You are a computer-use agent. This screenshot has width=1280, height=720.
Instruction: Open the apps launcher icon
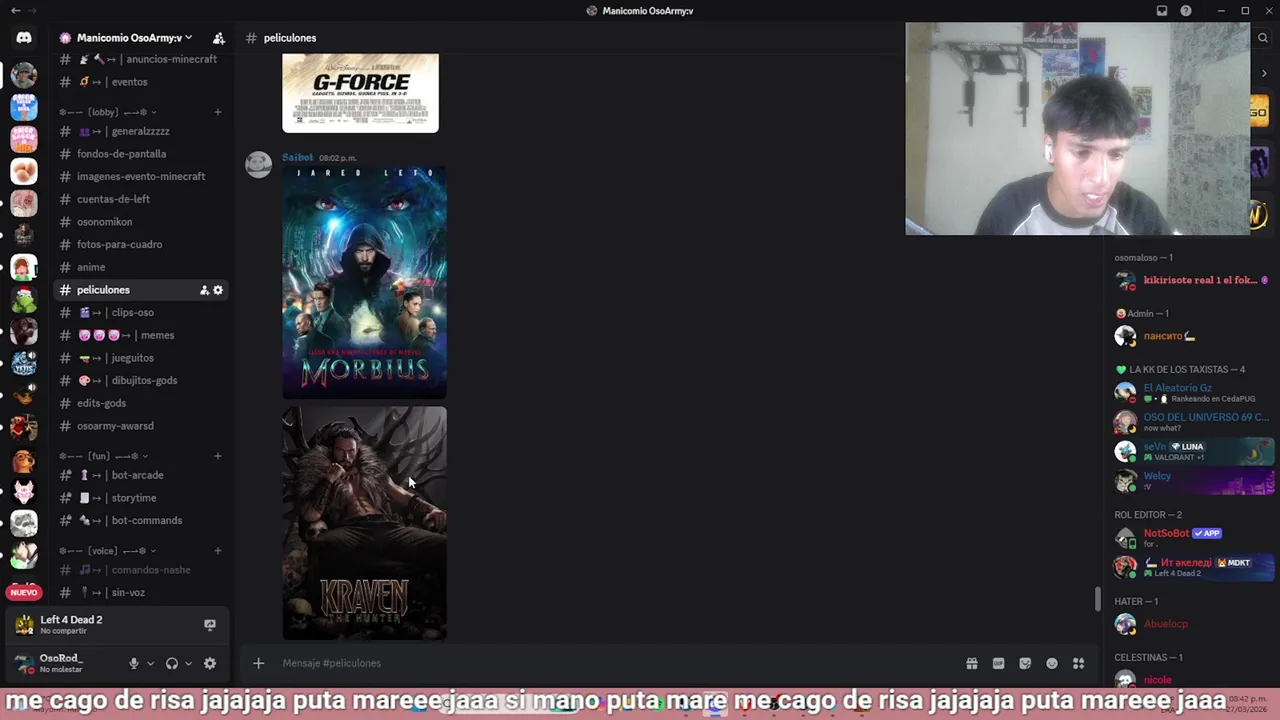pos(1079,663)
